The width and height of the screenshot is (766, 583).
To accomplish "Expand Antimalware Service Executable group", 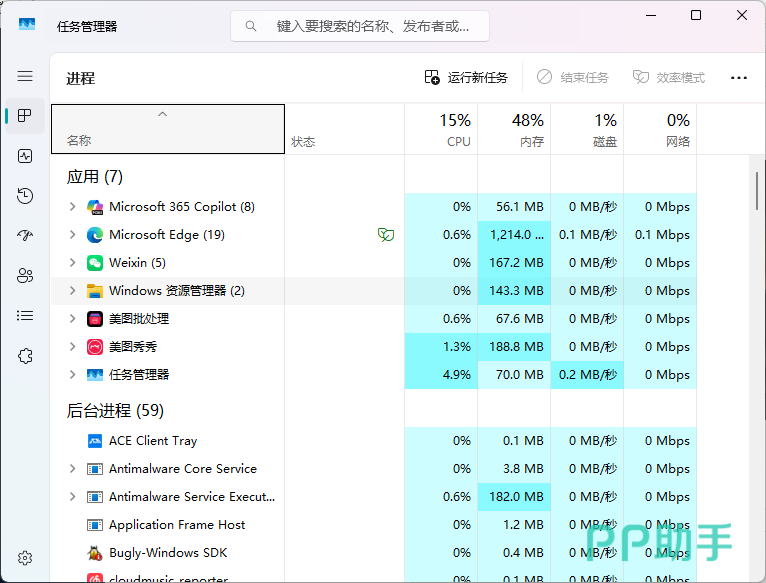I will pos(72,497).
